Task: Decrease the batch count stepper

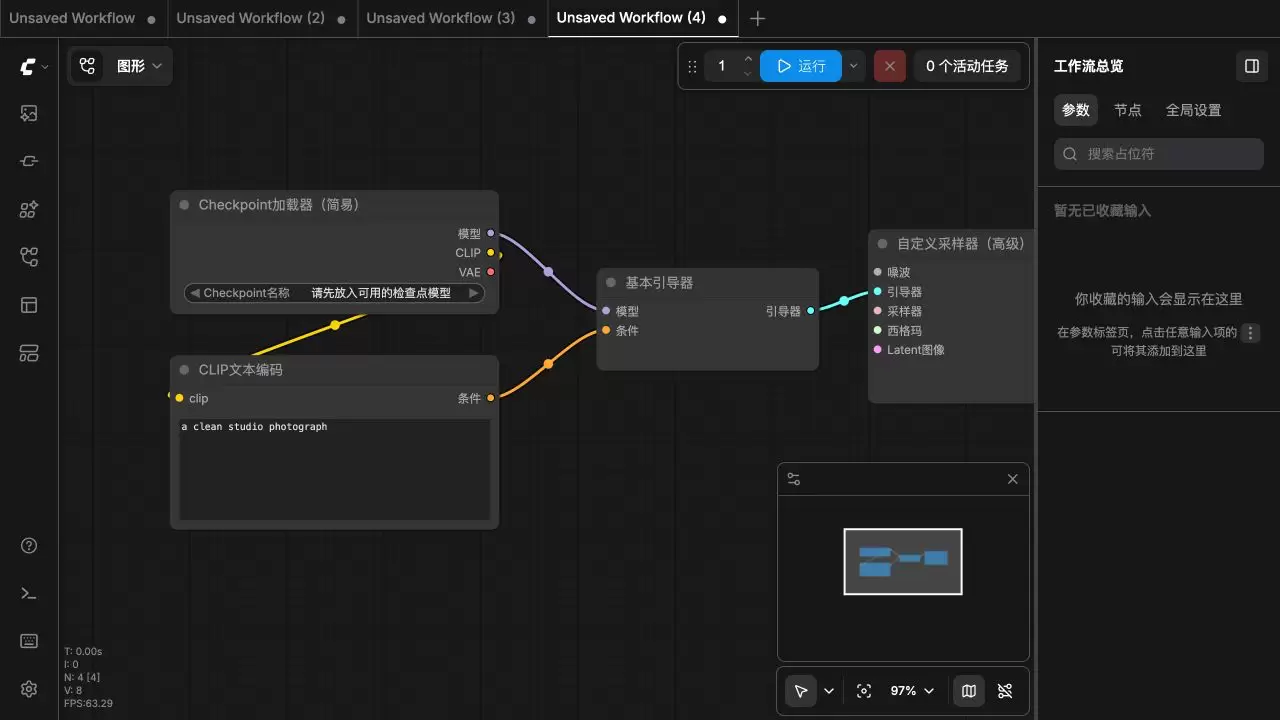Action: [x=748, y=74]
